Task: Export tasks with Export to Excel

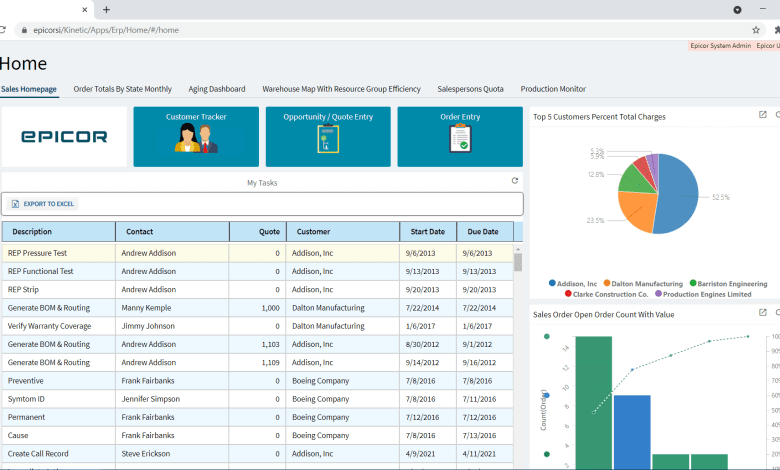Action: (43, 204)
